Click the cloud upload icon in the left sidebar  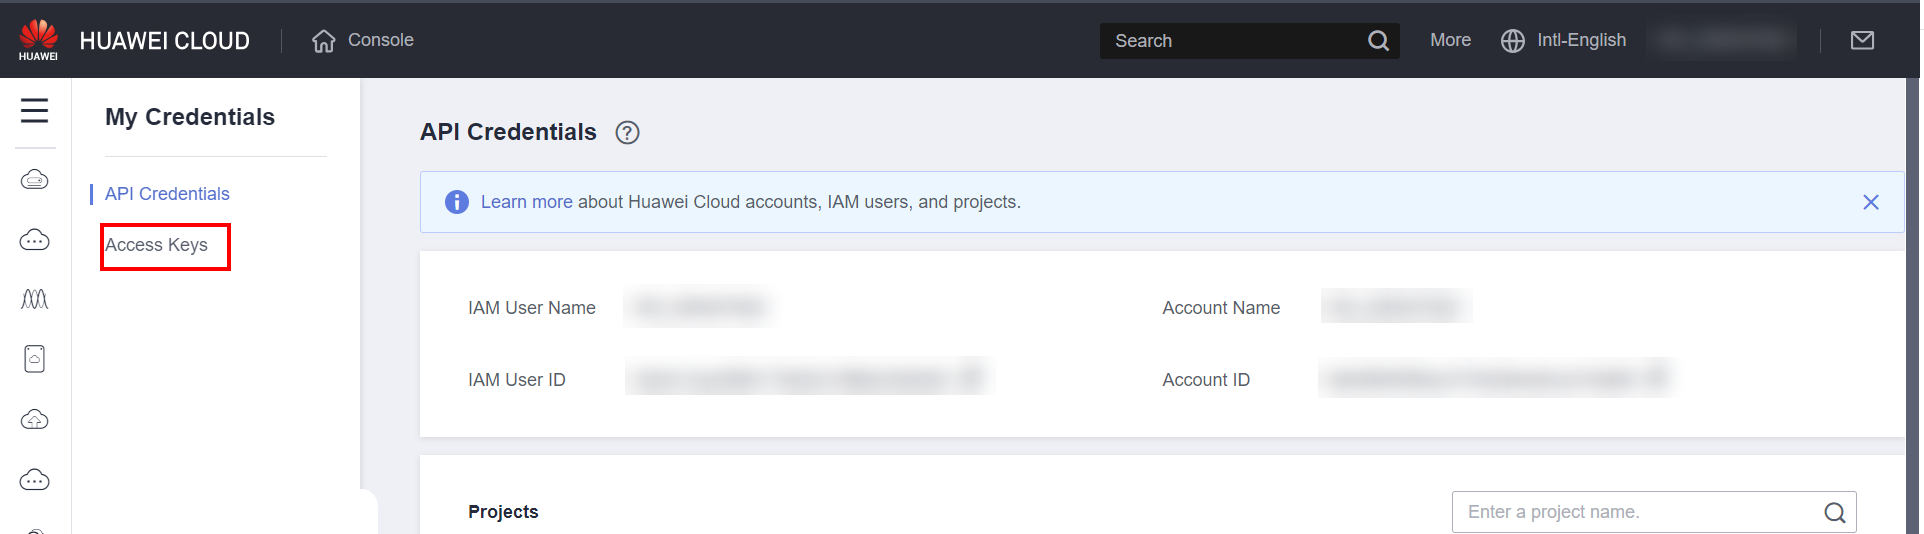pyautogui.click(x=34, y=420)
